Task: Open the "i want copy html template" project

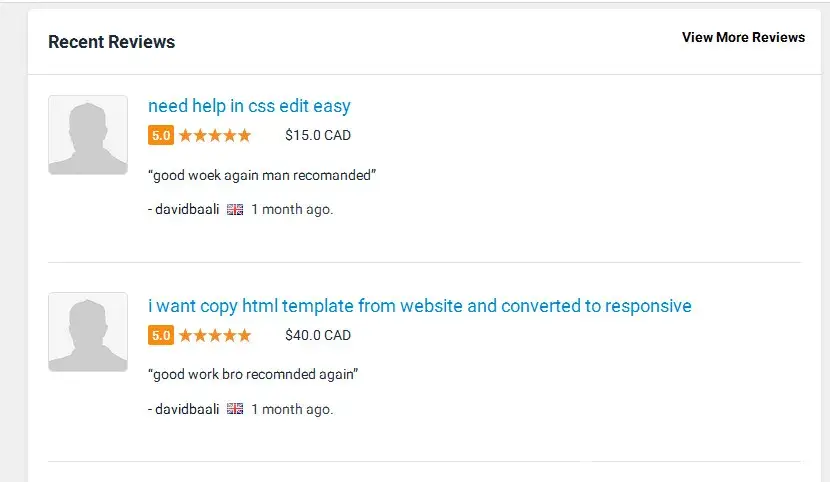Action: point(419,305)
